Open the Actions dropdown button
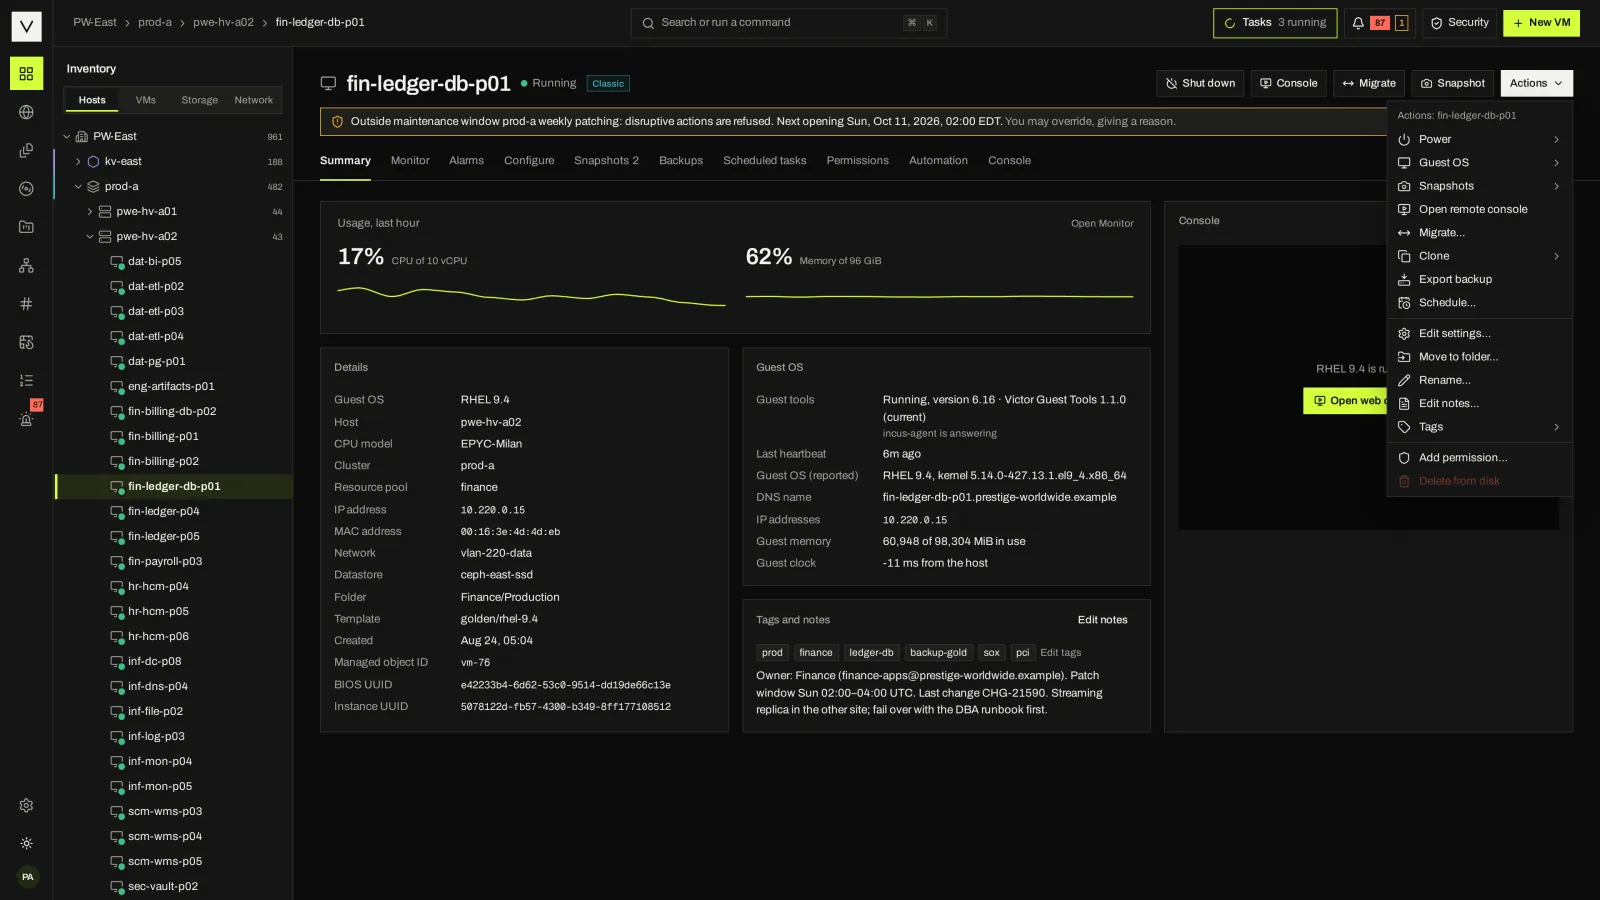This screenshot has width=1600, height=900. point(1536,84)
